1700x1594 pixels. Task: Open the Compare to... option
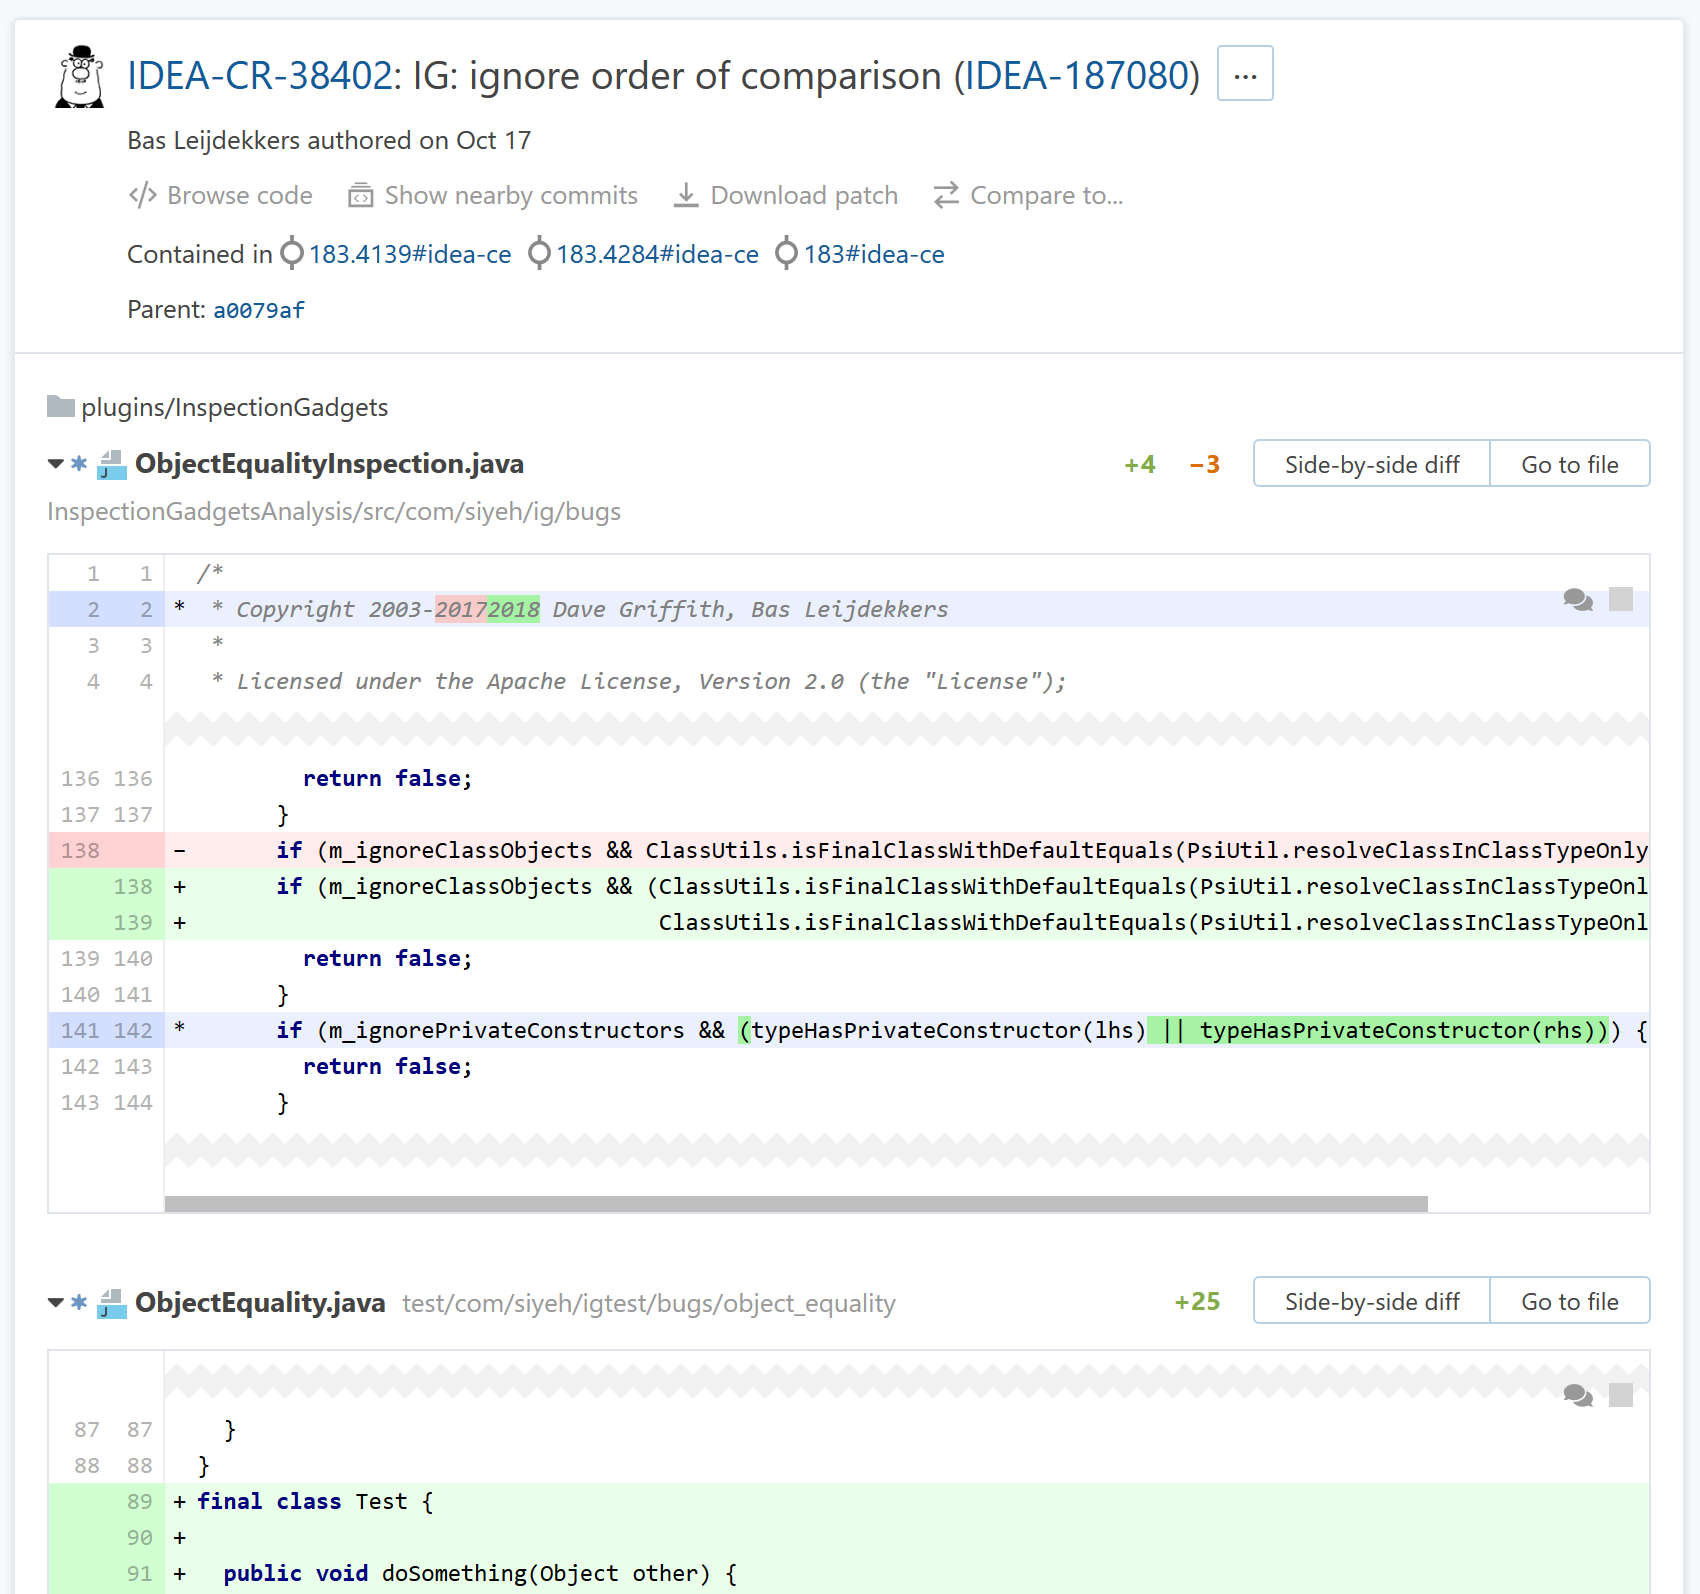(1028, 195)
